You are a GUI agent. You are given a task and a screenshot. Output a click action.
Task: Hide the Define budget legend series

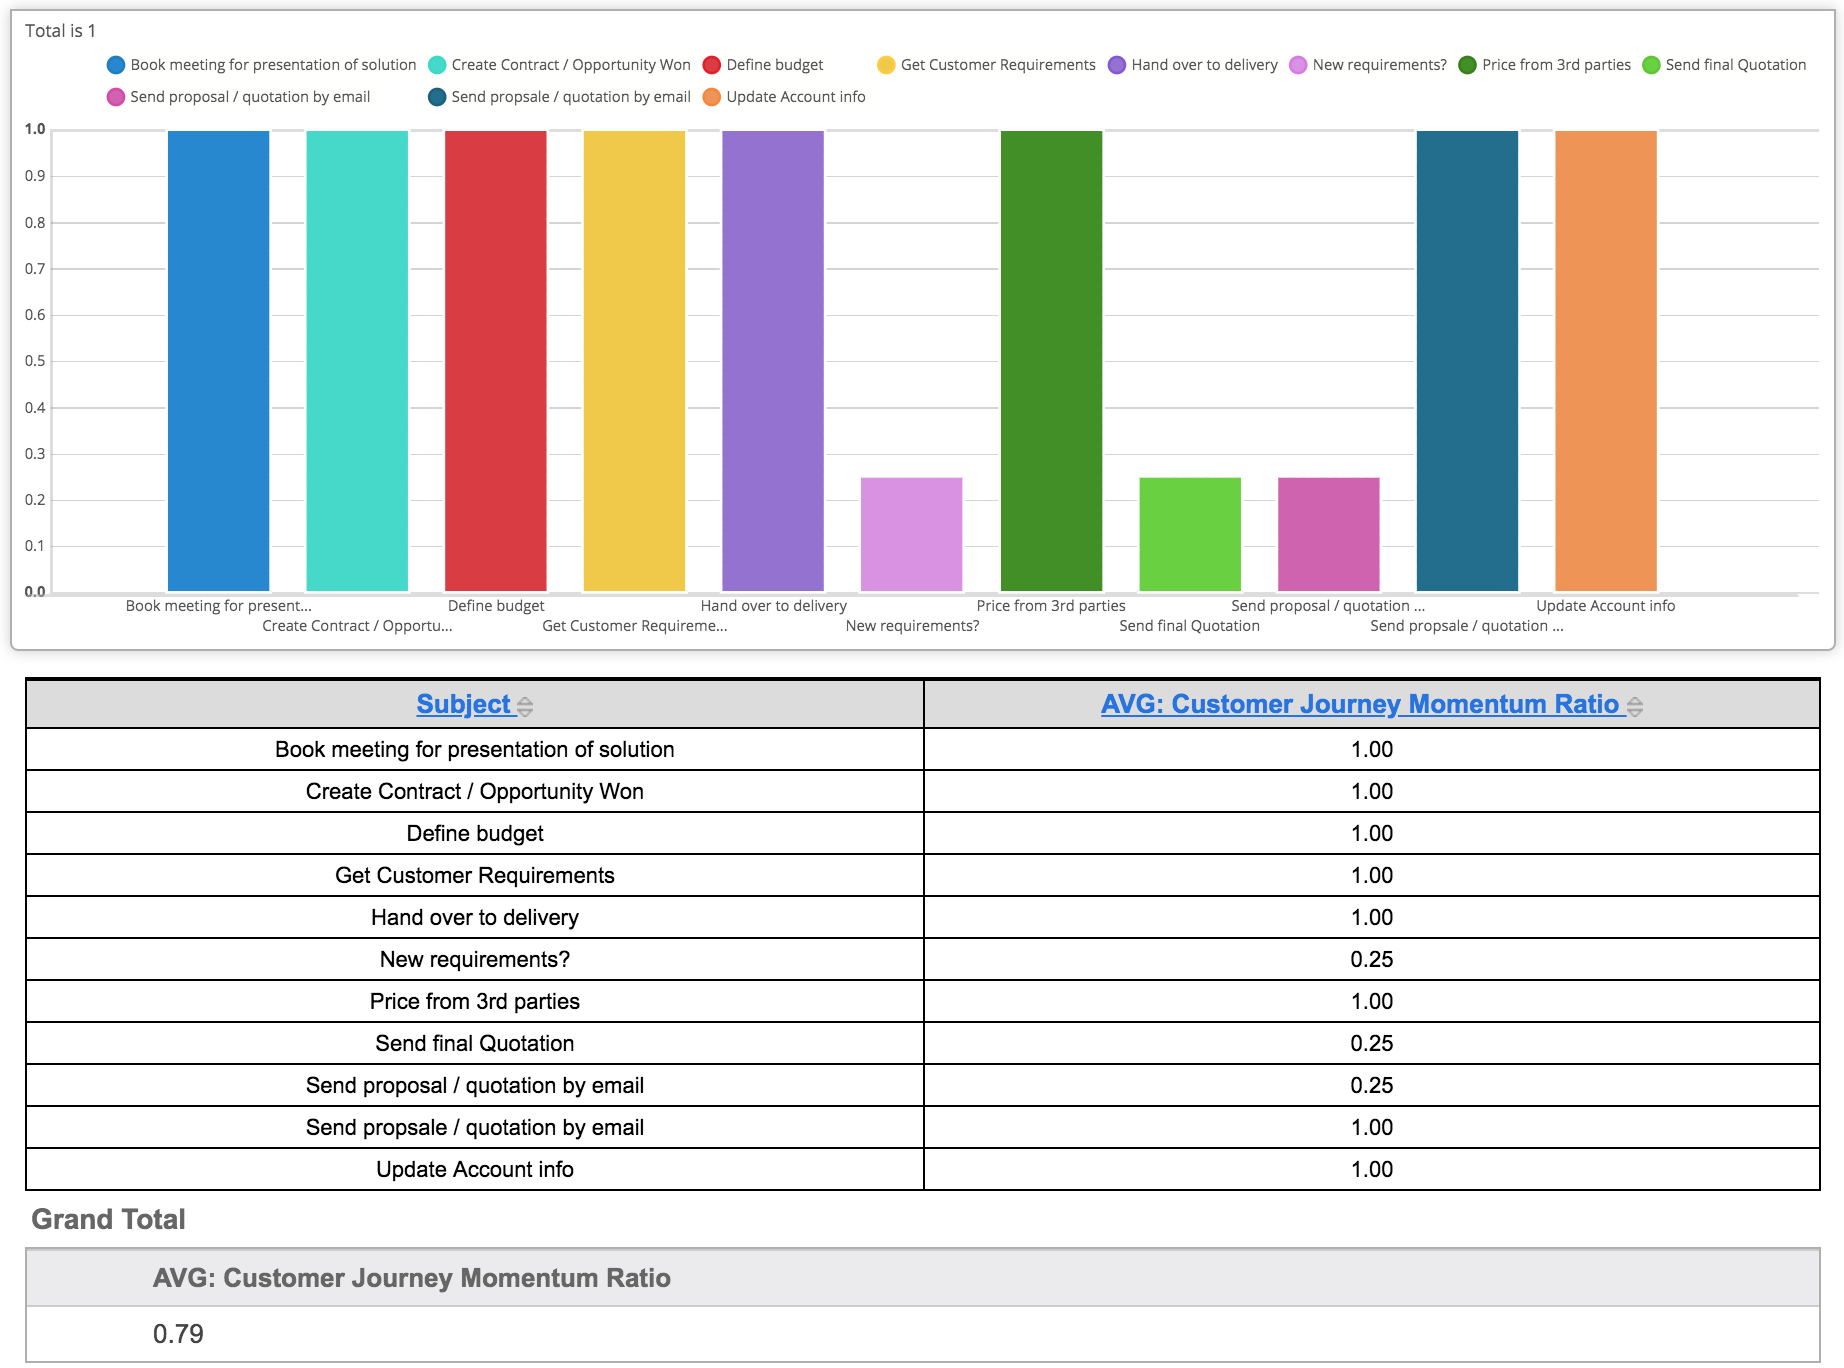pos(712,65)
